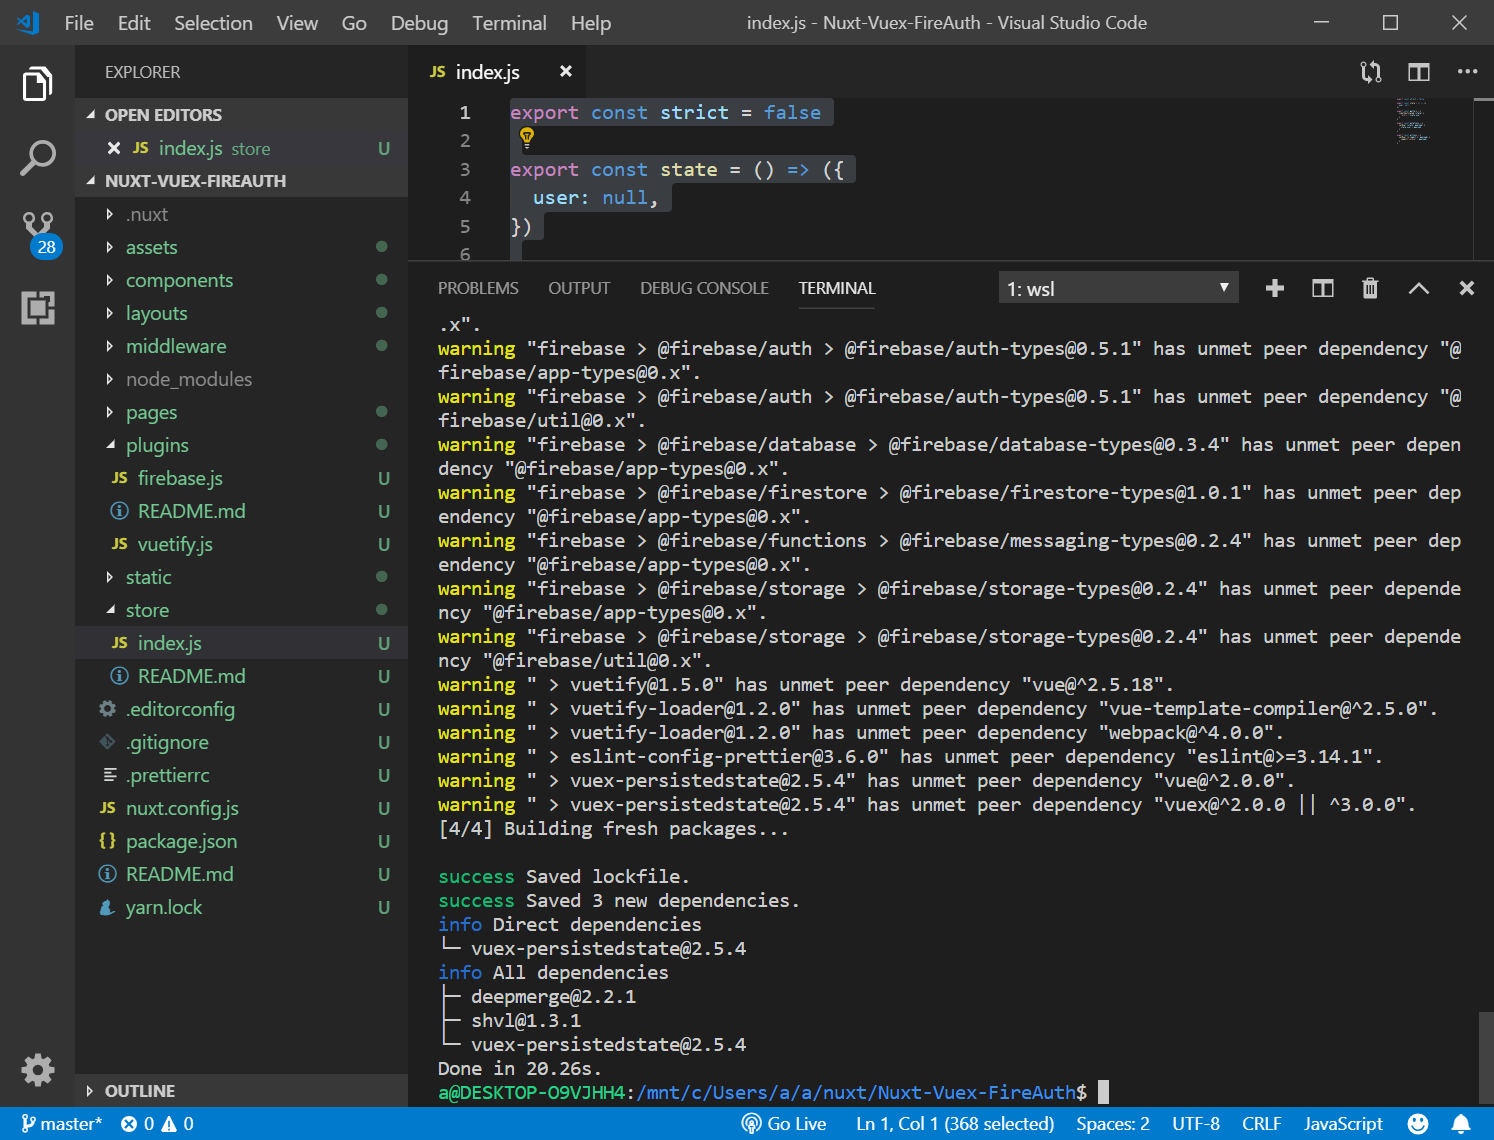Open the View menu
1494x1140 pixels.
297,23
